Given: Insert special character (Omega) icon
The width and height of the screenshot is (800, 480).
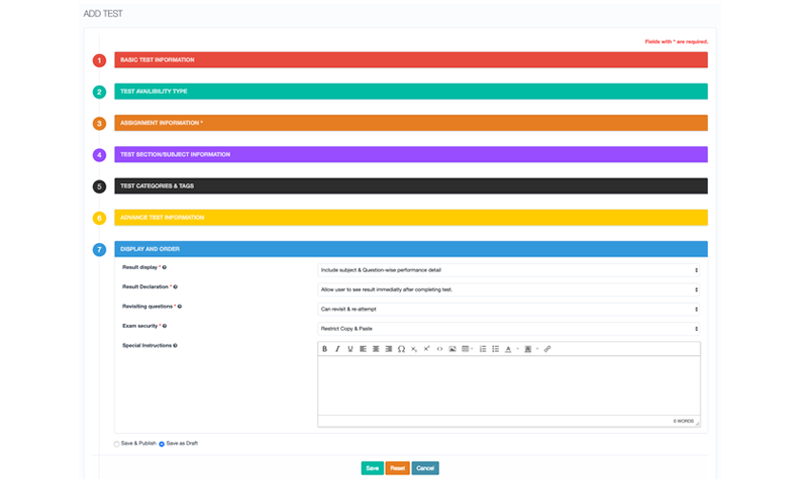Looking at the screenshot, I should 401,349.
